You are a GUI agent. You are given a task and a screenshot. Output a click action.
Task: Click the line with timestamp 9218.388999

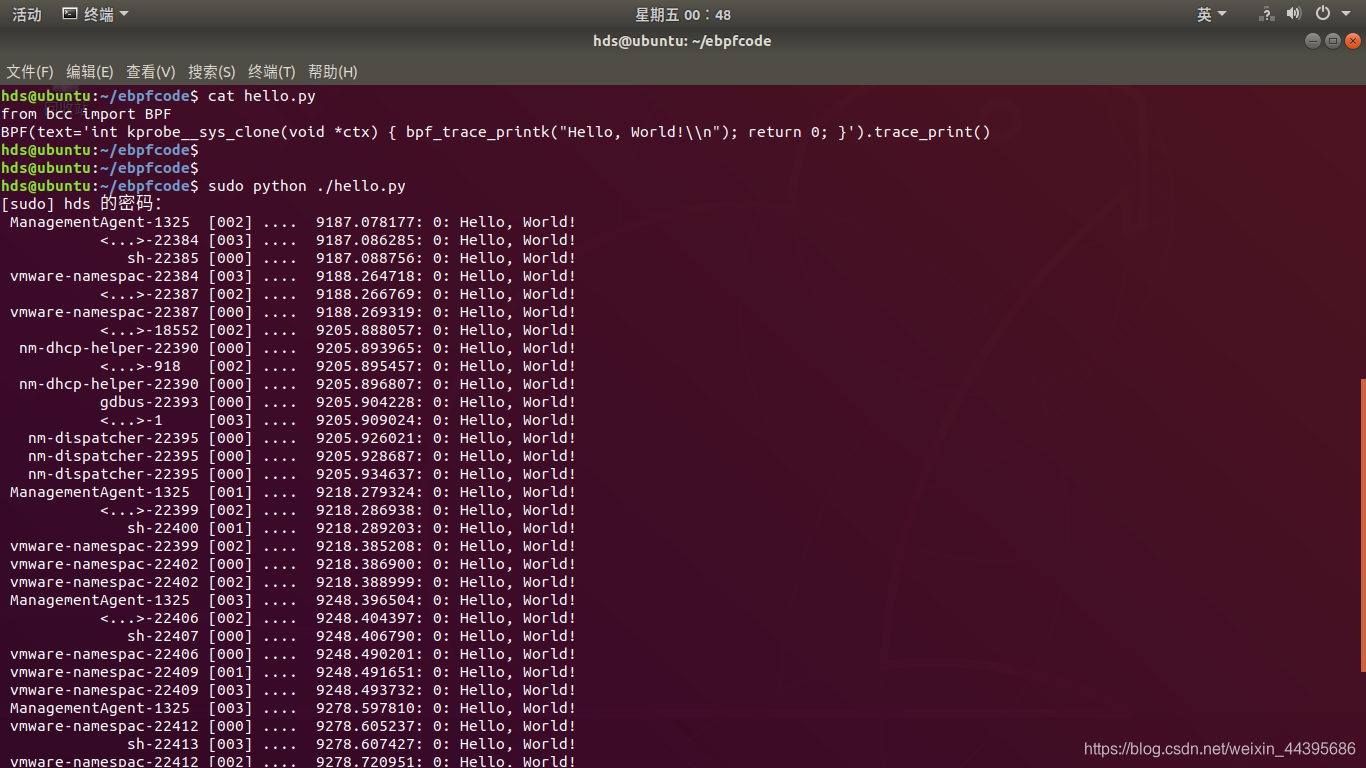tap(292, 582)
